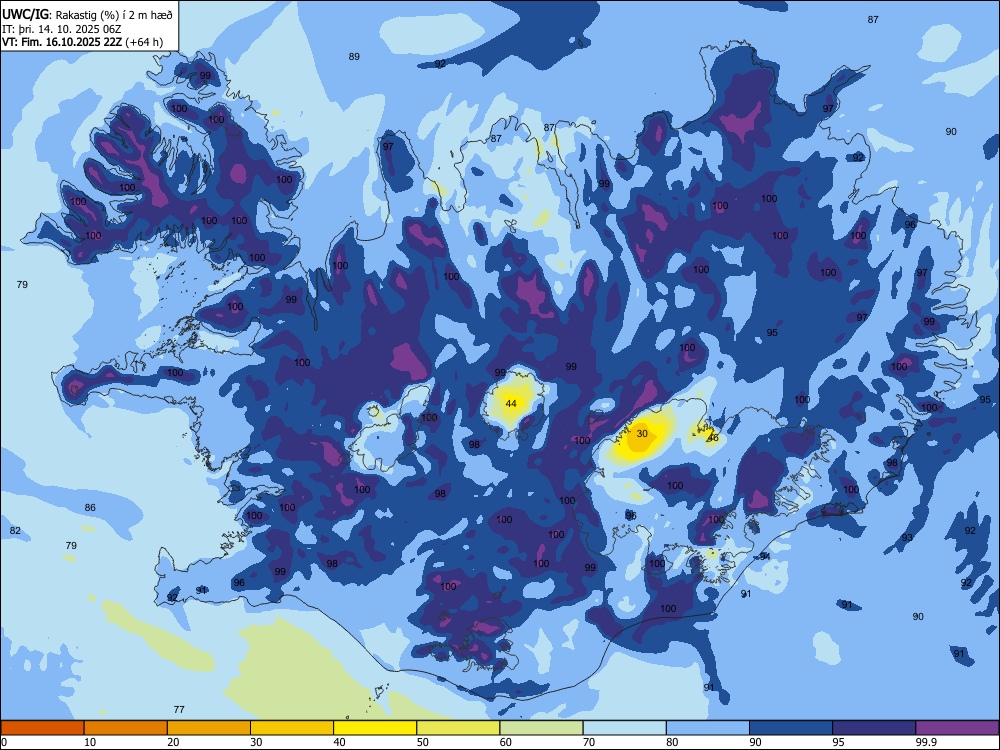Click the '70' legend tick label
Image resolution: width=1000 pixels, height=750 pixels.
click(x=589, y=742)
